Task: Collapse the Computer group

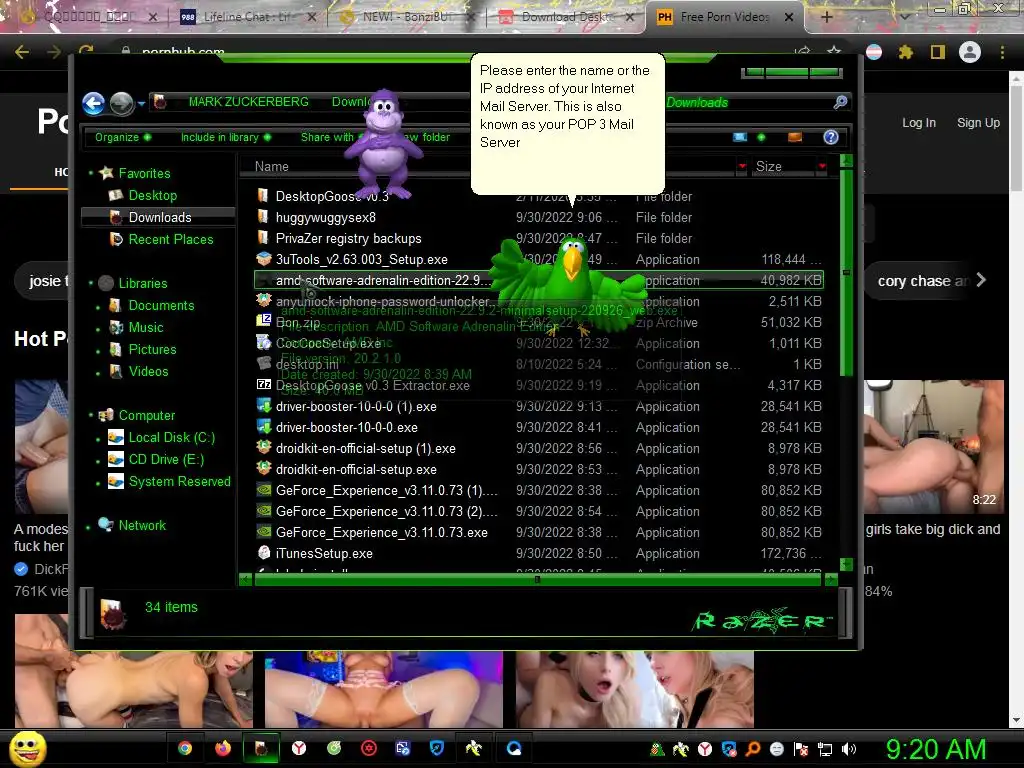Action: click(x=91, y=415)
